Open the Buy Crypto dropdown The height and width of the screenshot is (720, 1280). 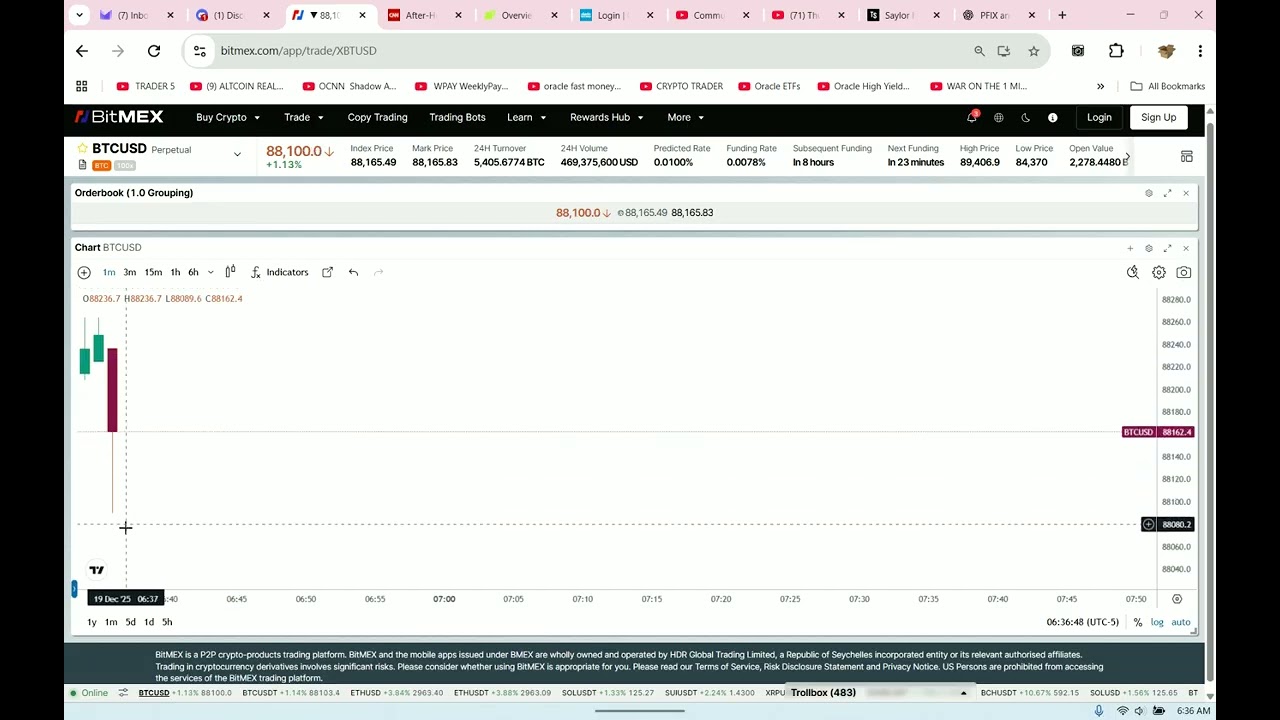click(228, 117)
